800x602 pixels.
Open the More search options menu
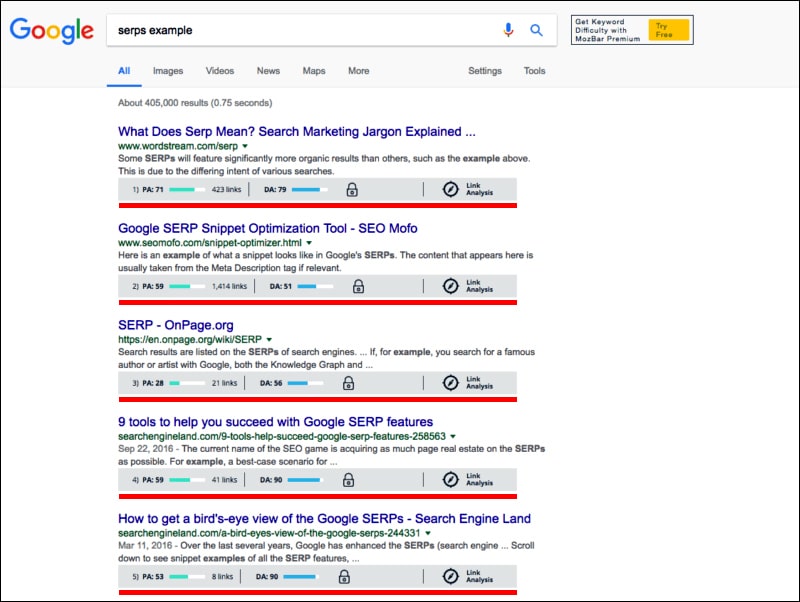tap(359, 71)
